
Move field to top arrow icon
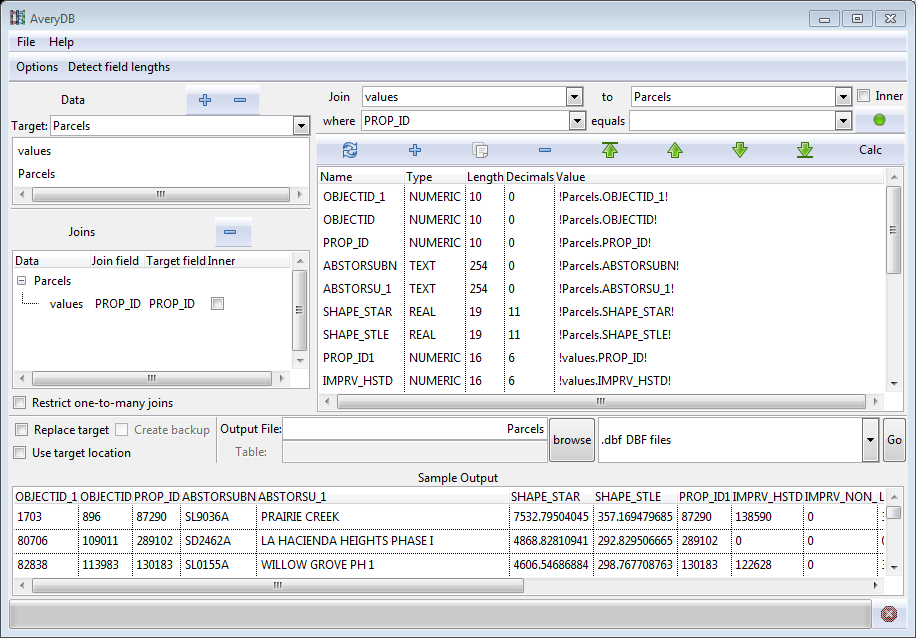click(610, 150)
